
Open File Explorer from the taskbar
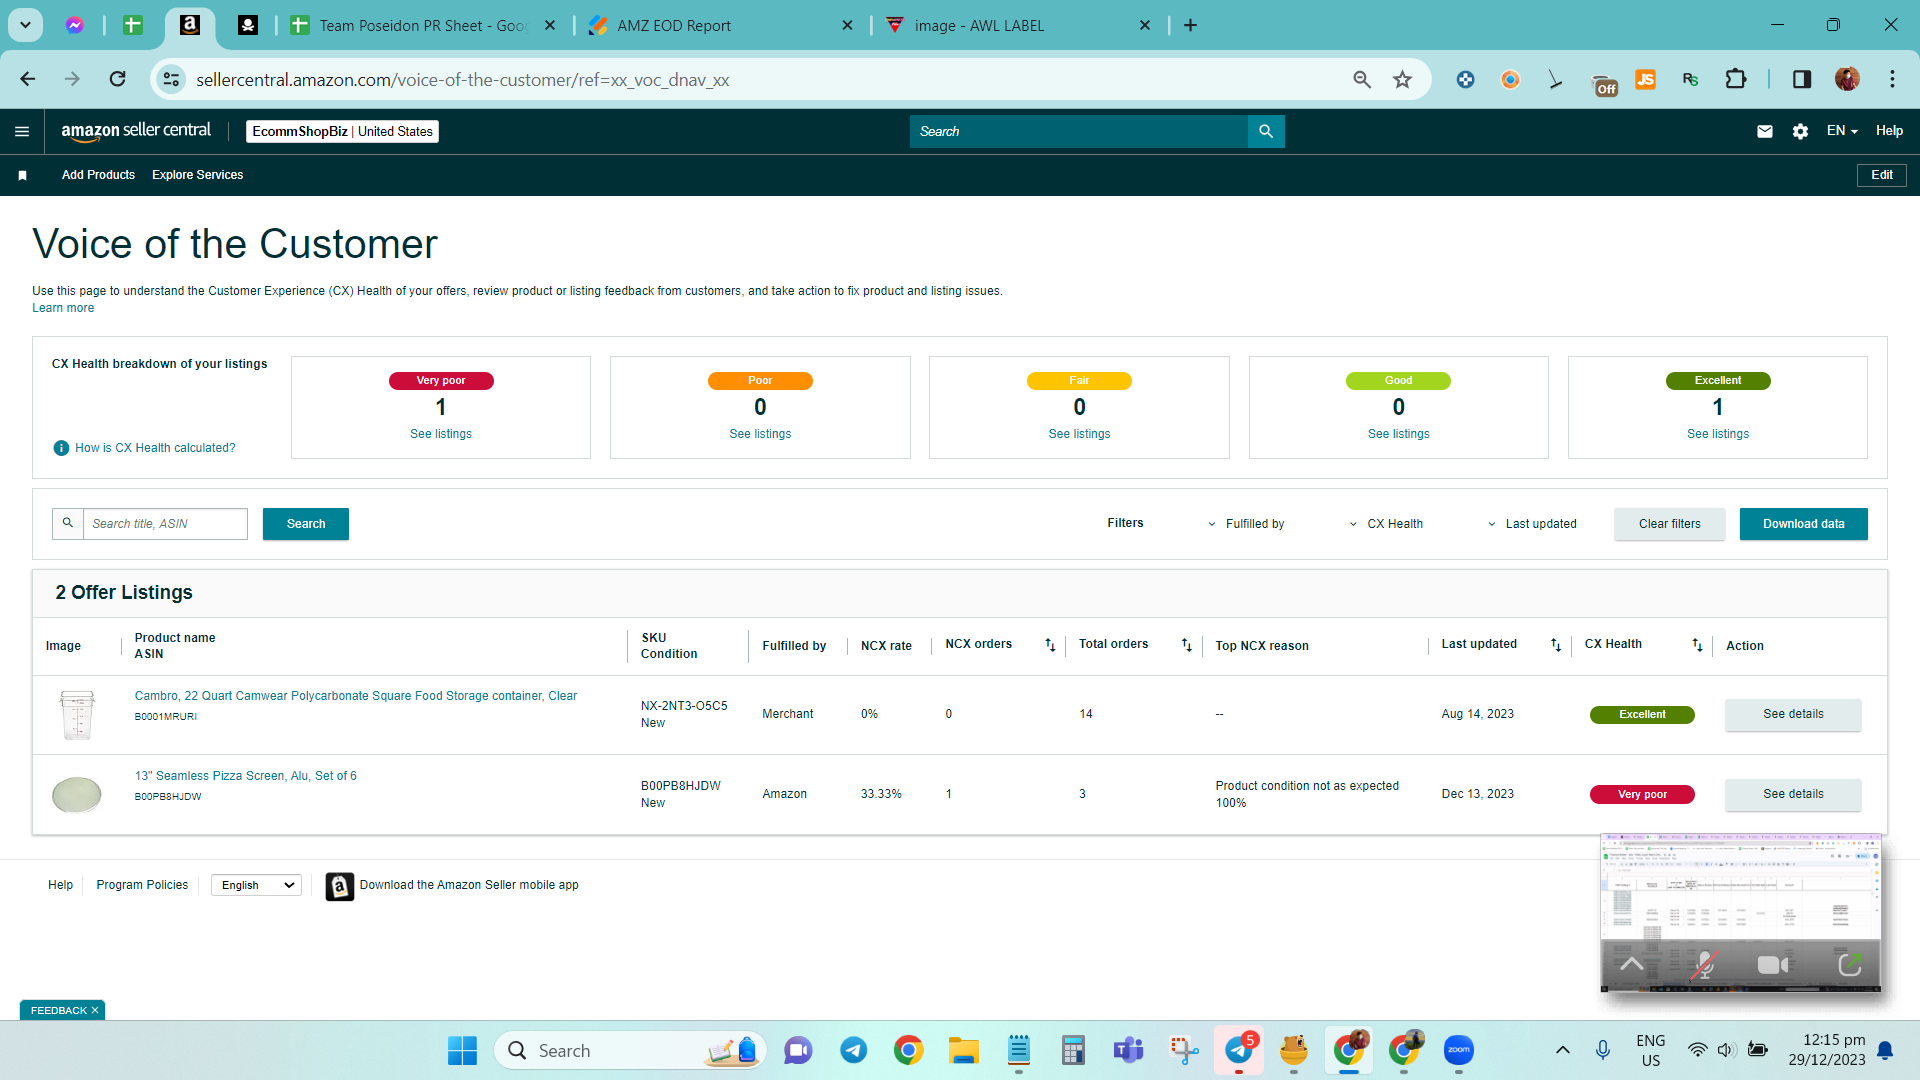pyautogui.click(x=964, y=1050)
